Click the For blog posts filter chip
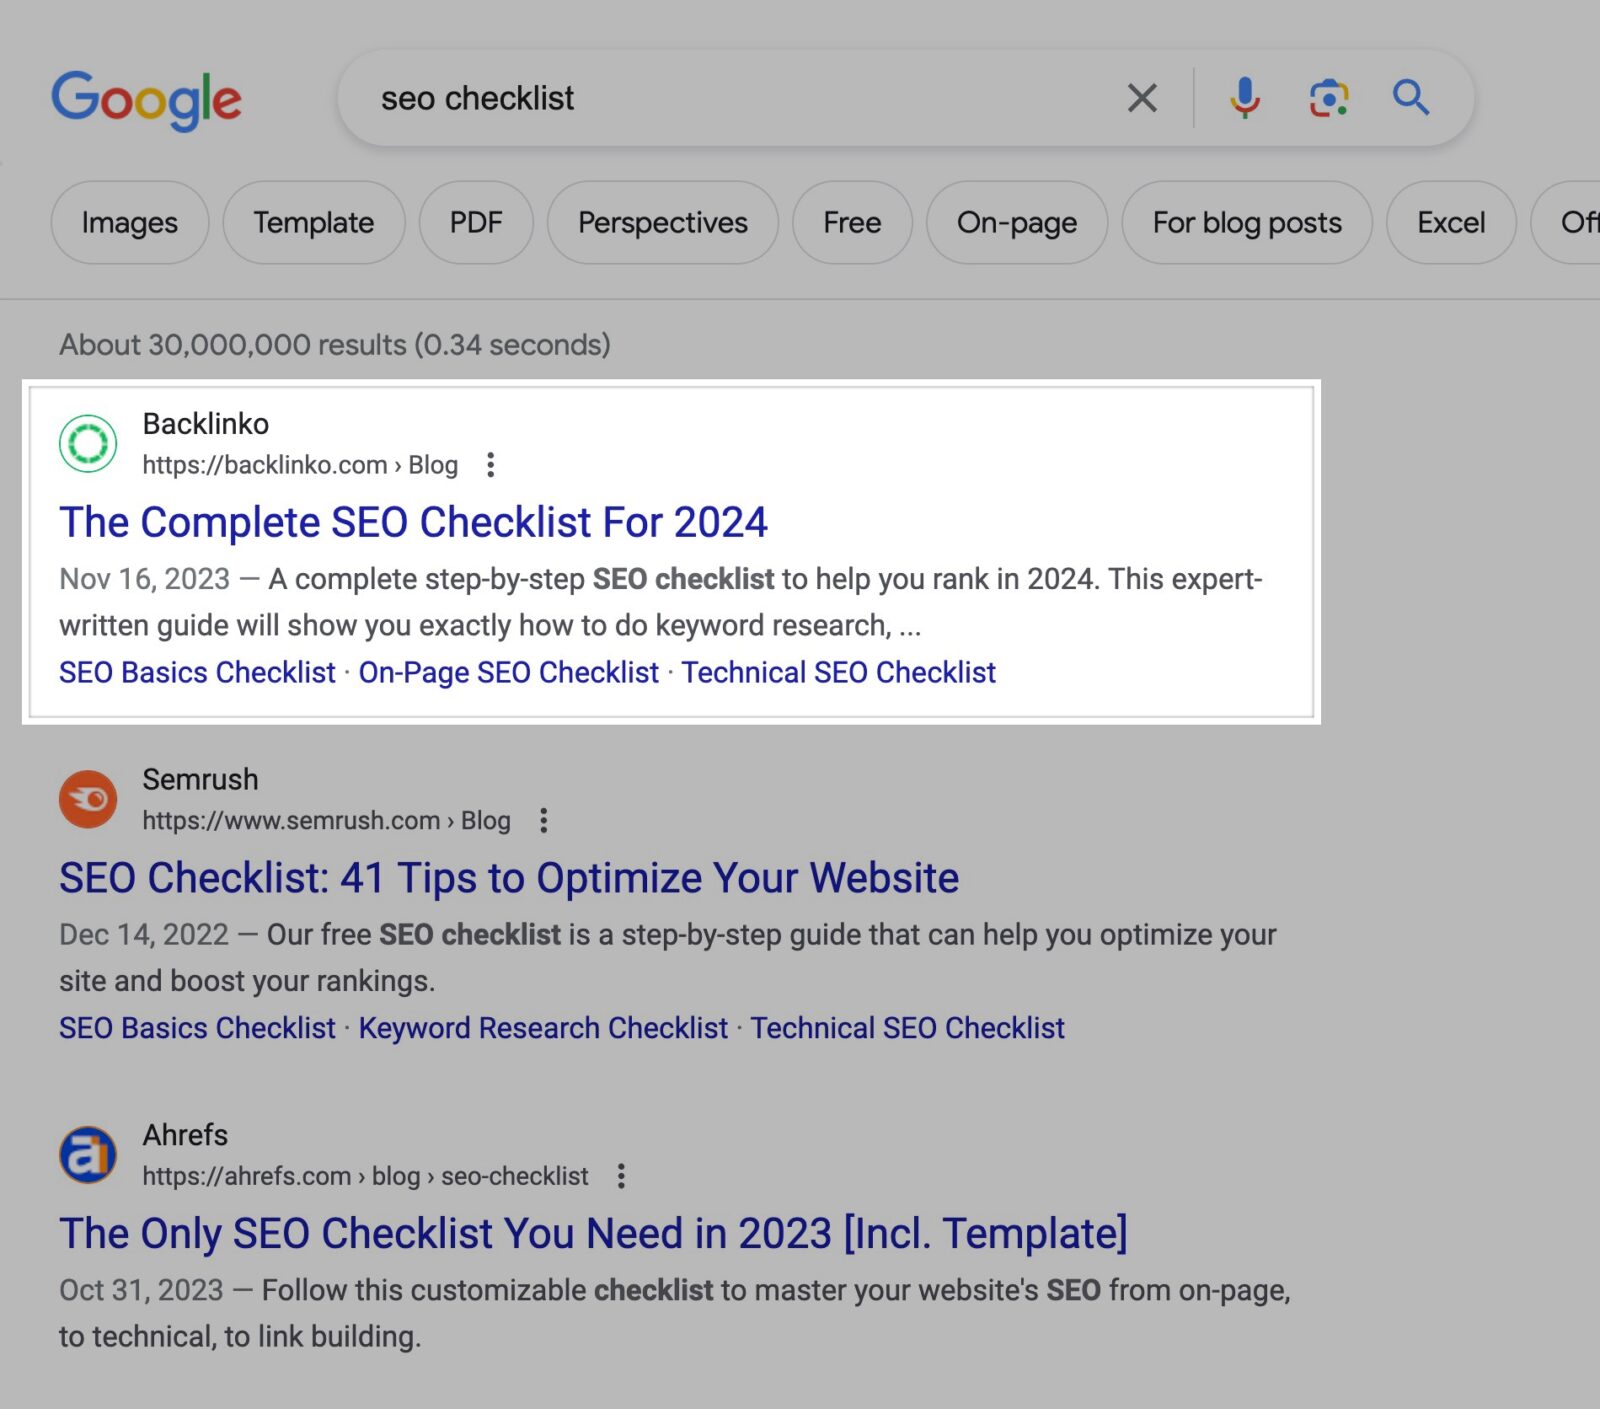Screen dimensions: 1600x1409 tap(1247, 223)
